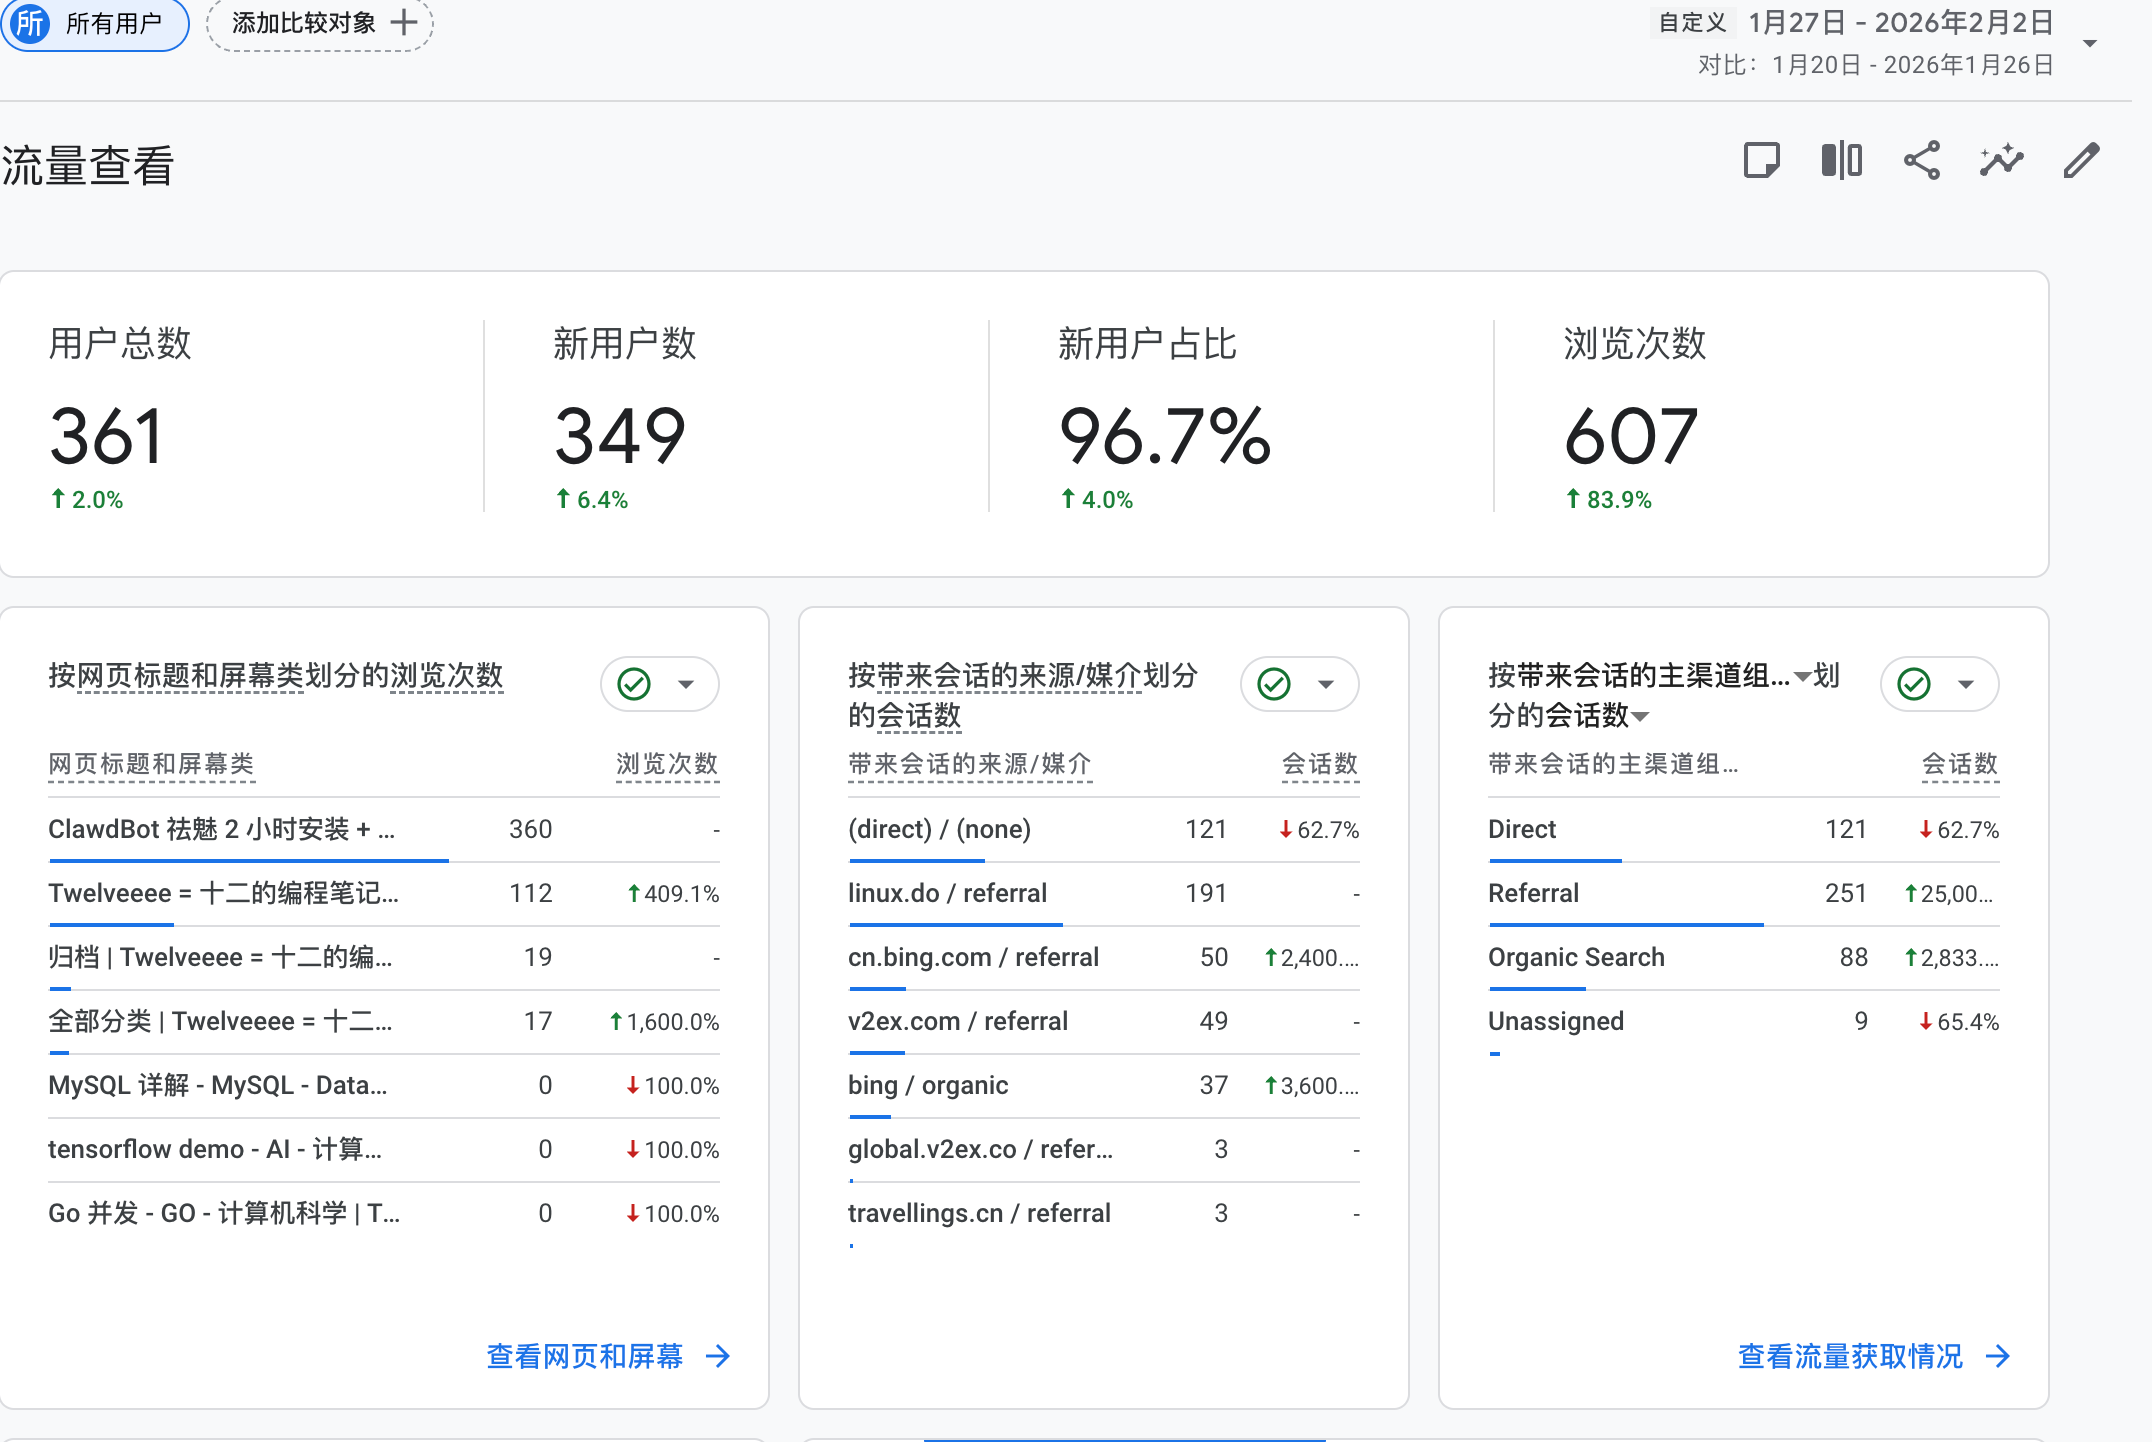Image resolution: width=2152 pixels, height=1442 pixels.
Task: Click the arrow beside 查看流量获取情况
Action: point(1998,1356)
